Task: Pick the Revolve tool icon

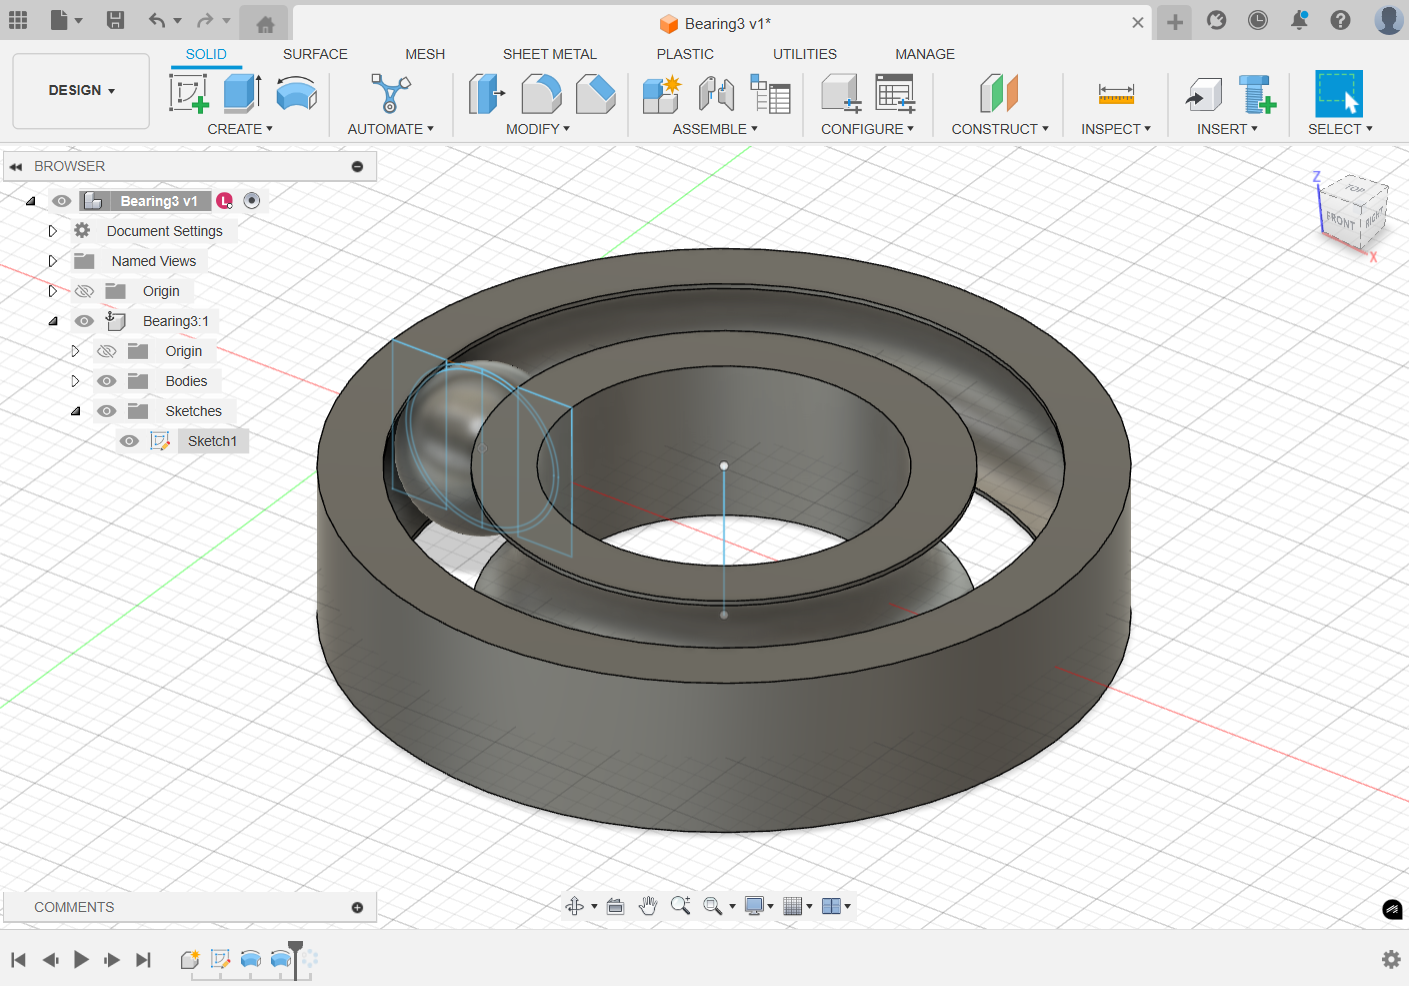Action: click(297, 94)
